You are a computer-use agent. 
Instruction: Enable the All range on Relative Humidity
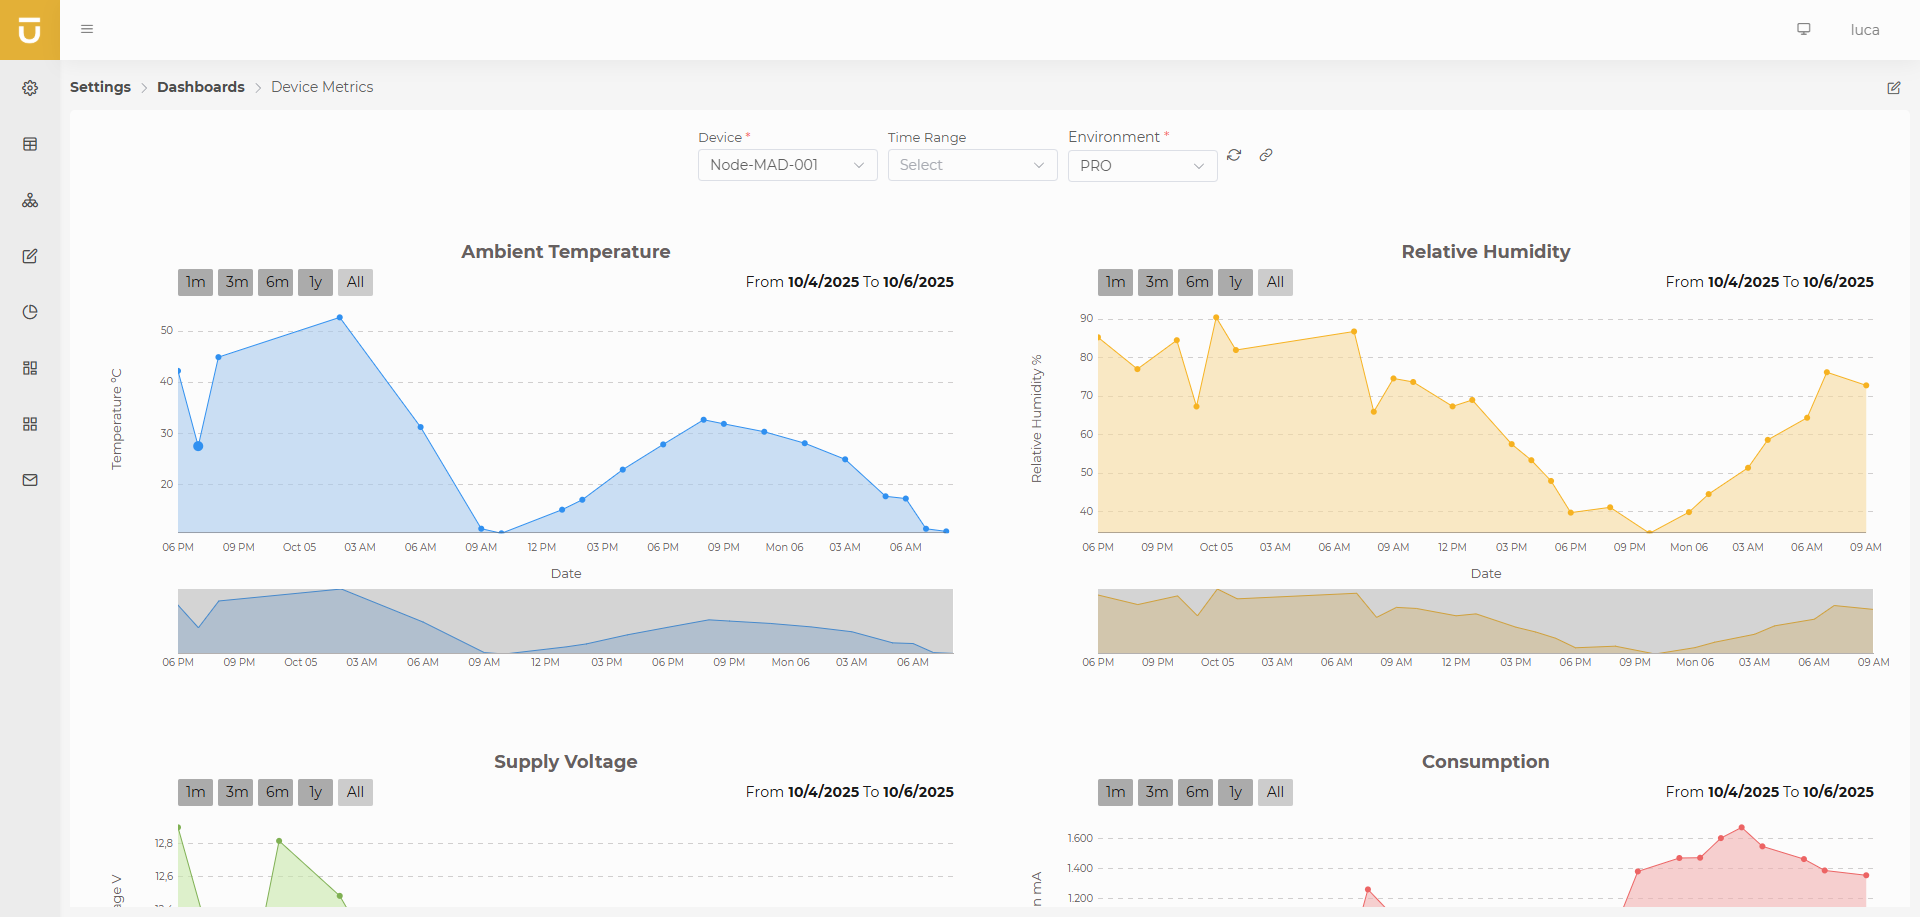click(x=1274, y=282)
